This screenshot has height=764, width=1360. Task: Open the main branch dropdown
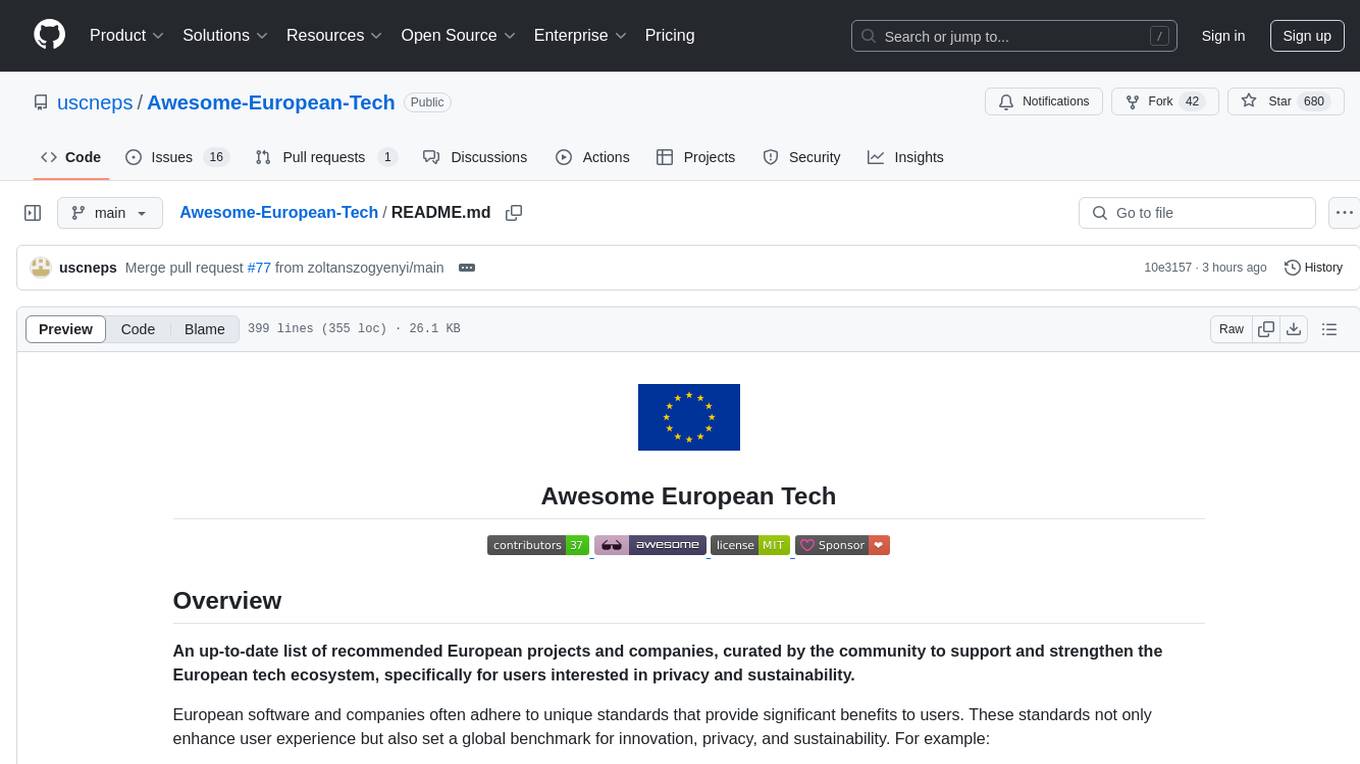click(x=109, y=213)
